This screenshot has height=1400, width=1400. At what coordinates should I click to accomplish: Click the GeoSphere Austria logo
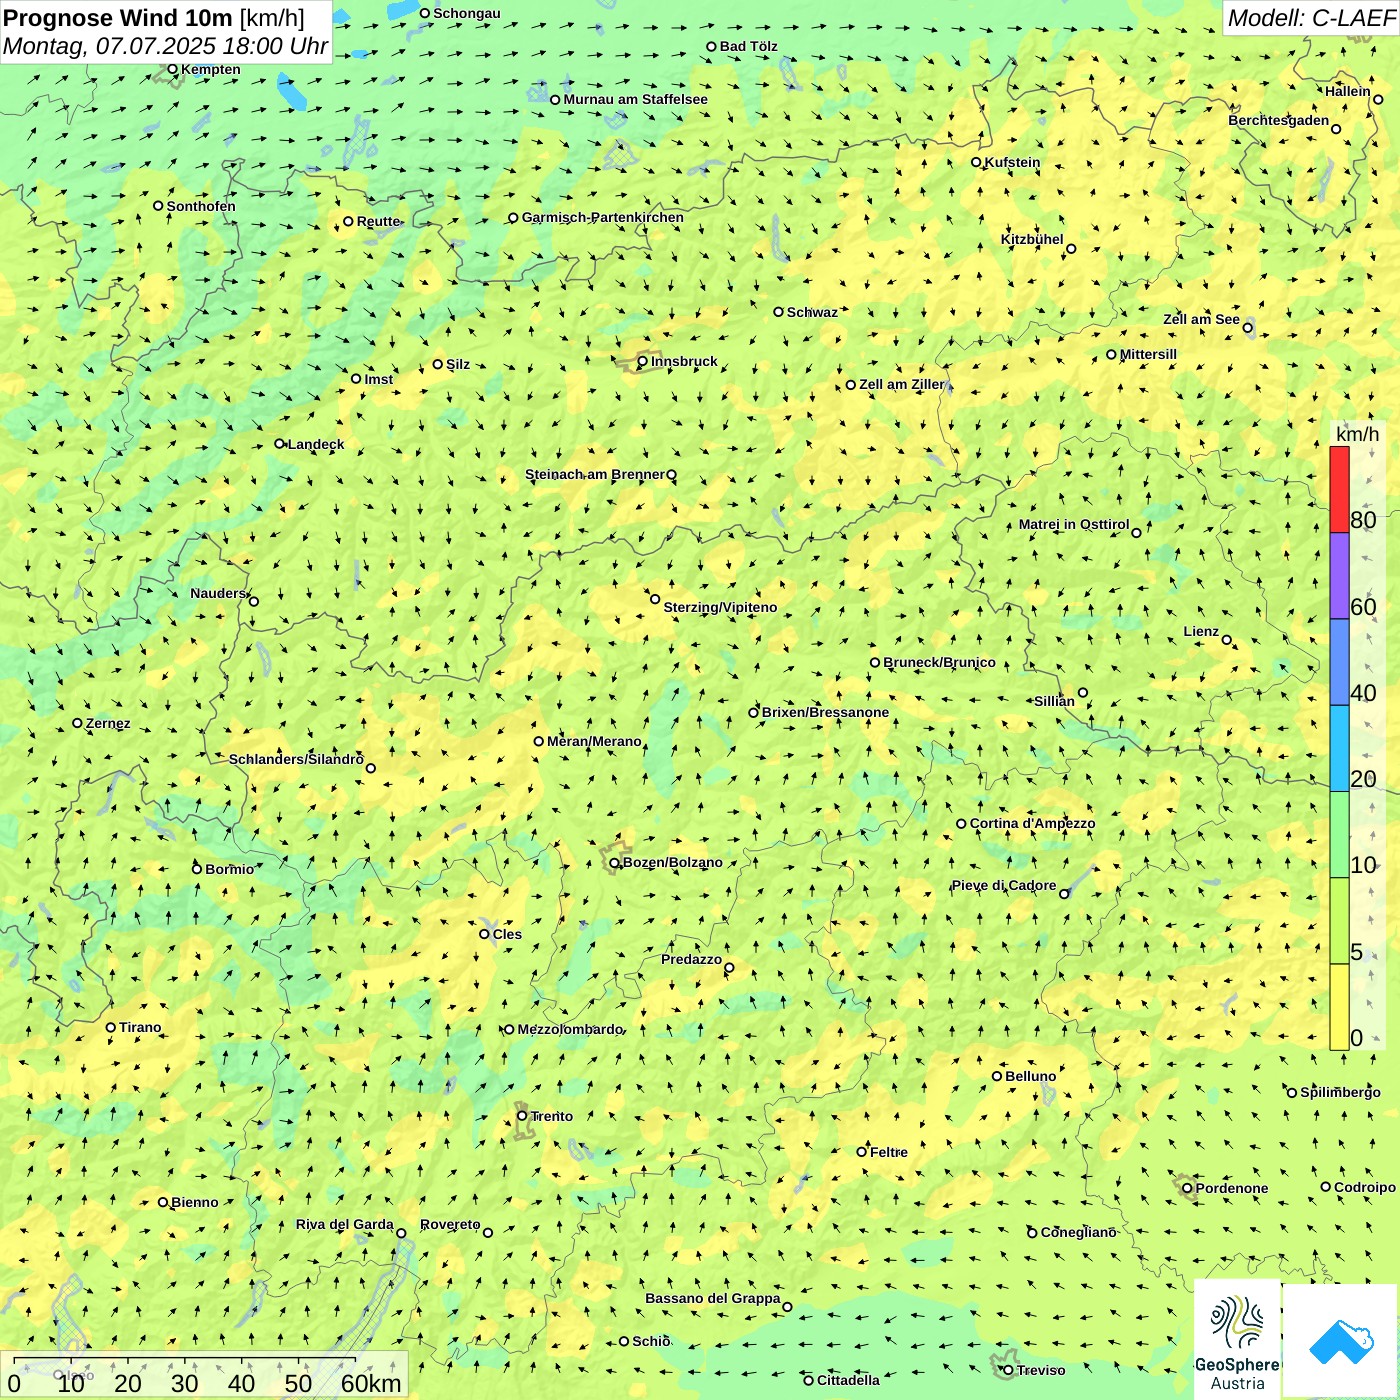1237,1340
